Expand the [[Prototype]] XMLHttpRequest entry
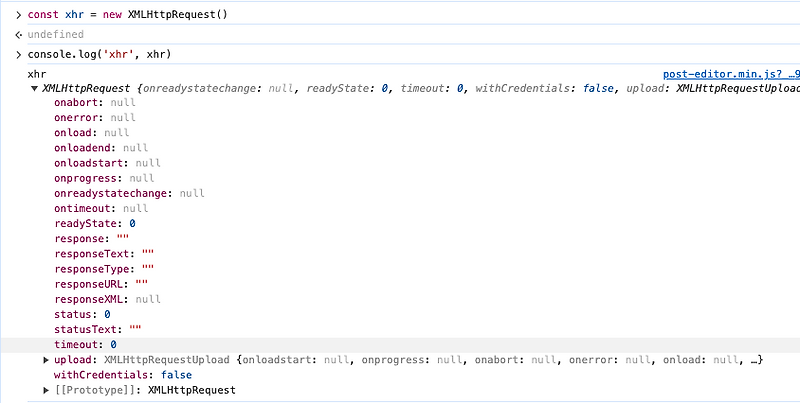The image size is (800, 403). (47, 391)
